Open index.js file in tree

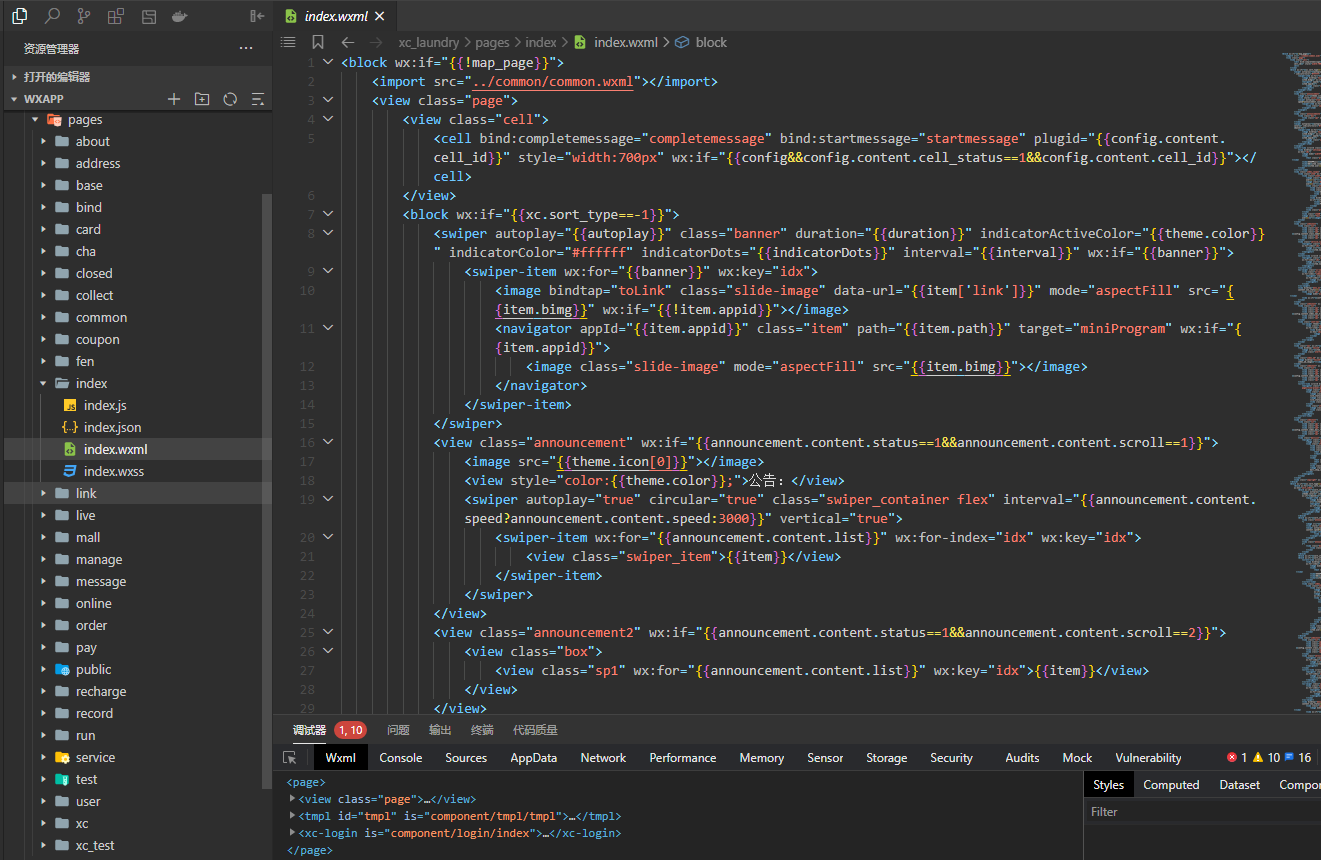point(104,405)
